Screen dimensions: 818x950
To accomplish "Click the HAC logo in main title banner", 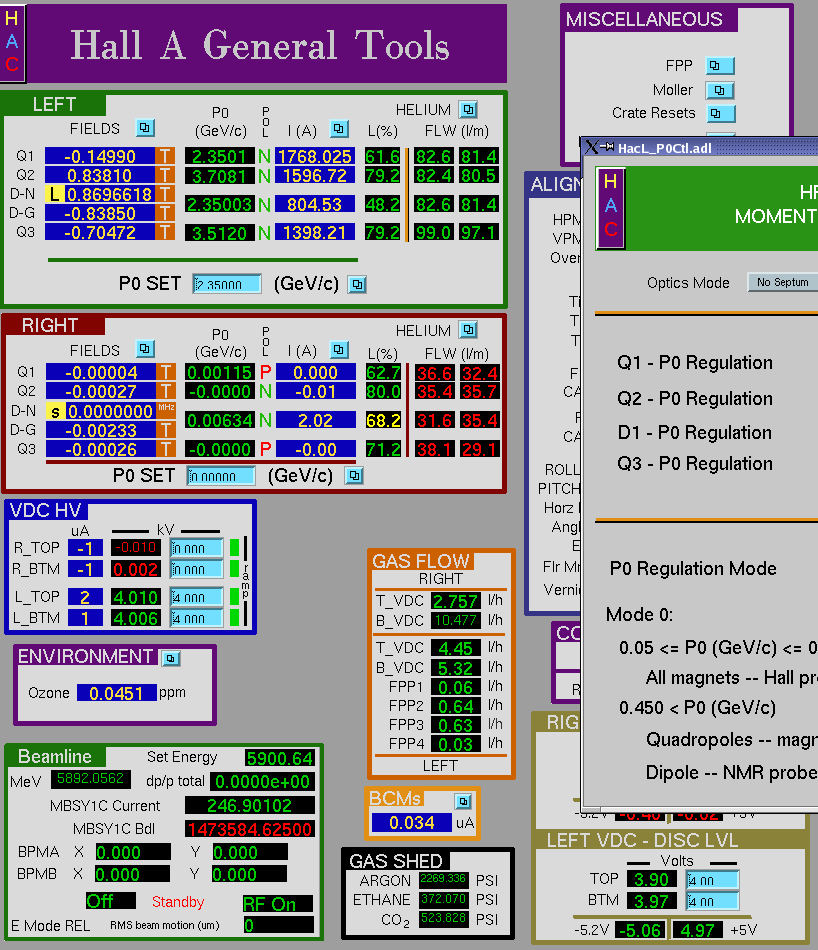I will (x=12, y=42).
